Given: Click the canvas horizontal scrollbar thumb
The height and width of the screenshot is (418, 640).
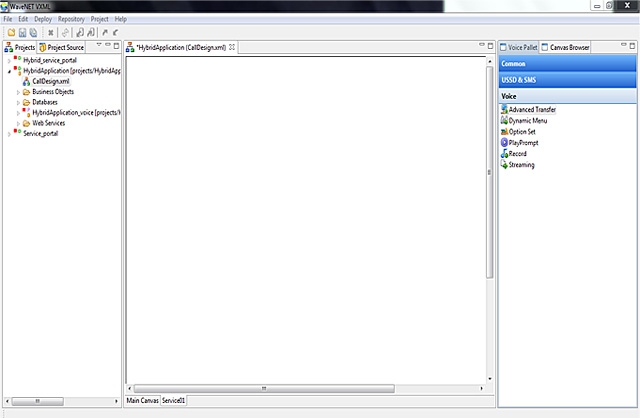Looking at the screenshot, I should point(264,387).
